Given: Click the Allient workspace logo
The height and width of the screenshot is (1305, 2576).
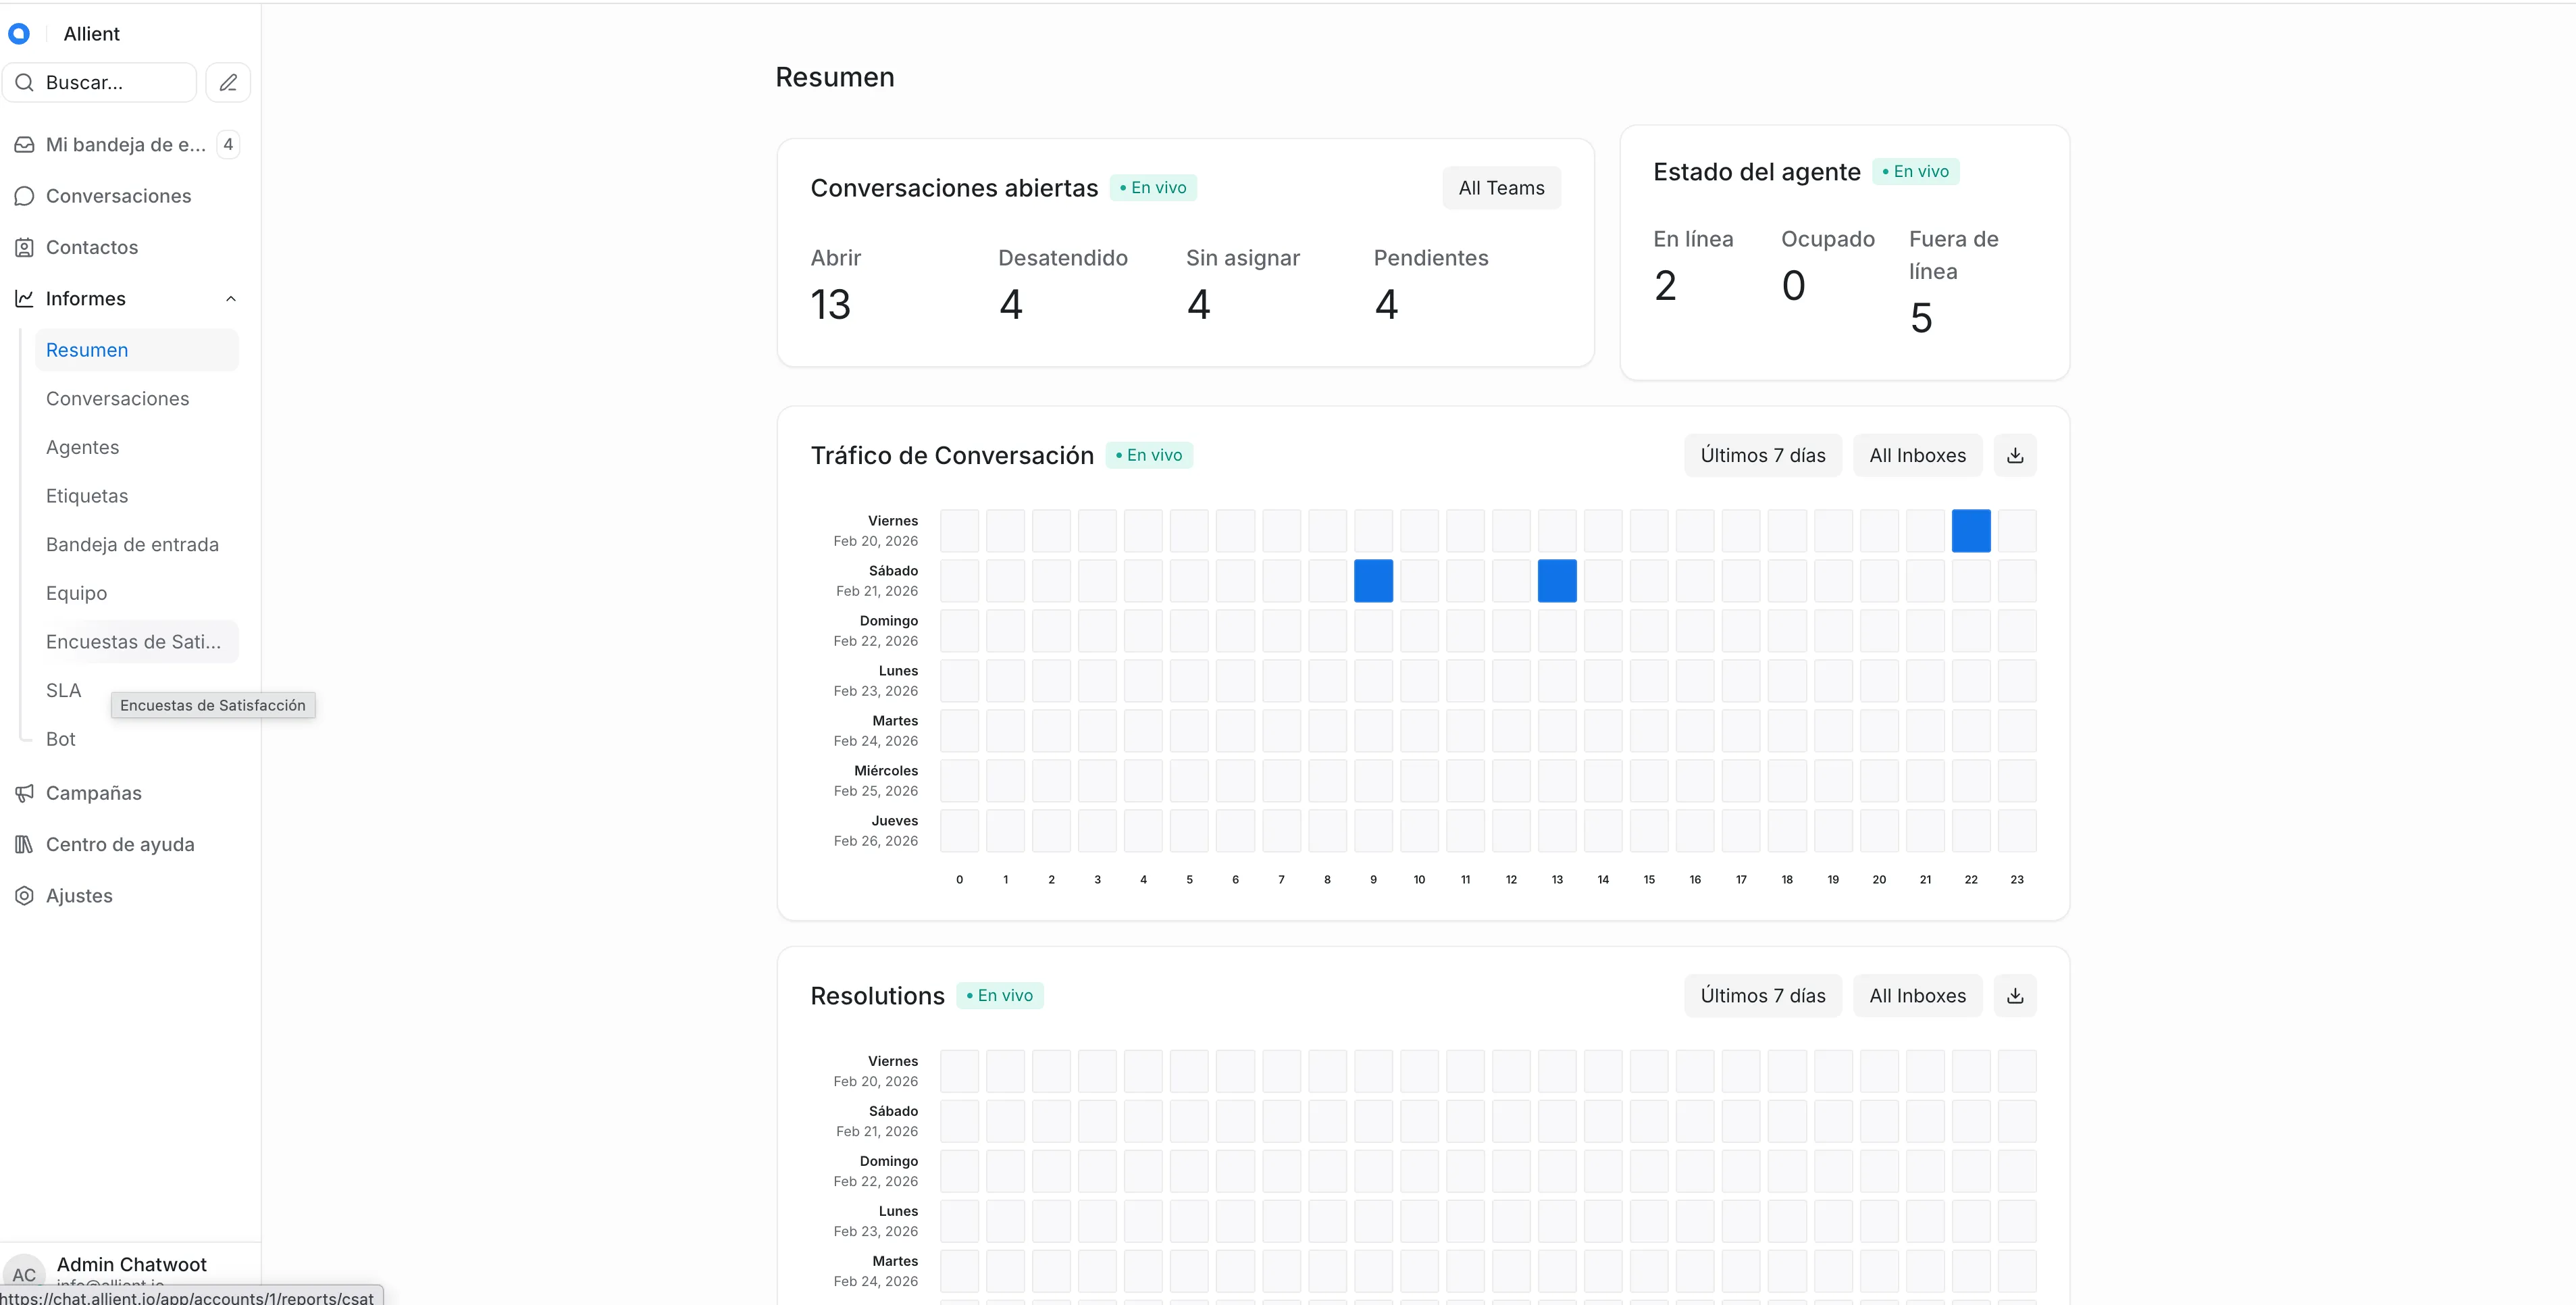Looking at the screenshot, I should pyautogui.click(x=20, y=33).
